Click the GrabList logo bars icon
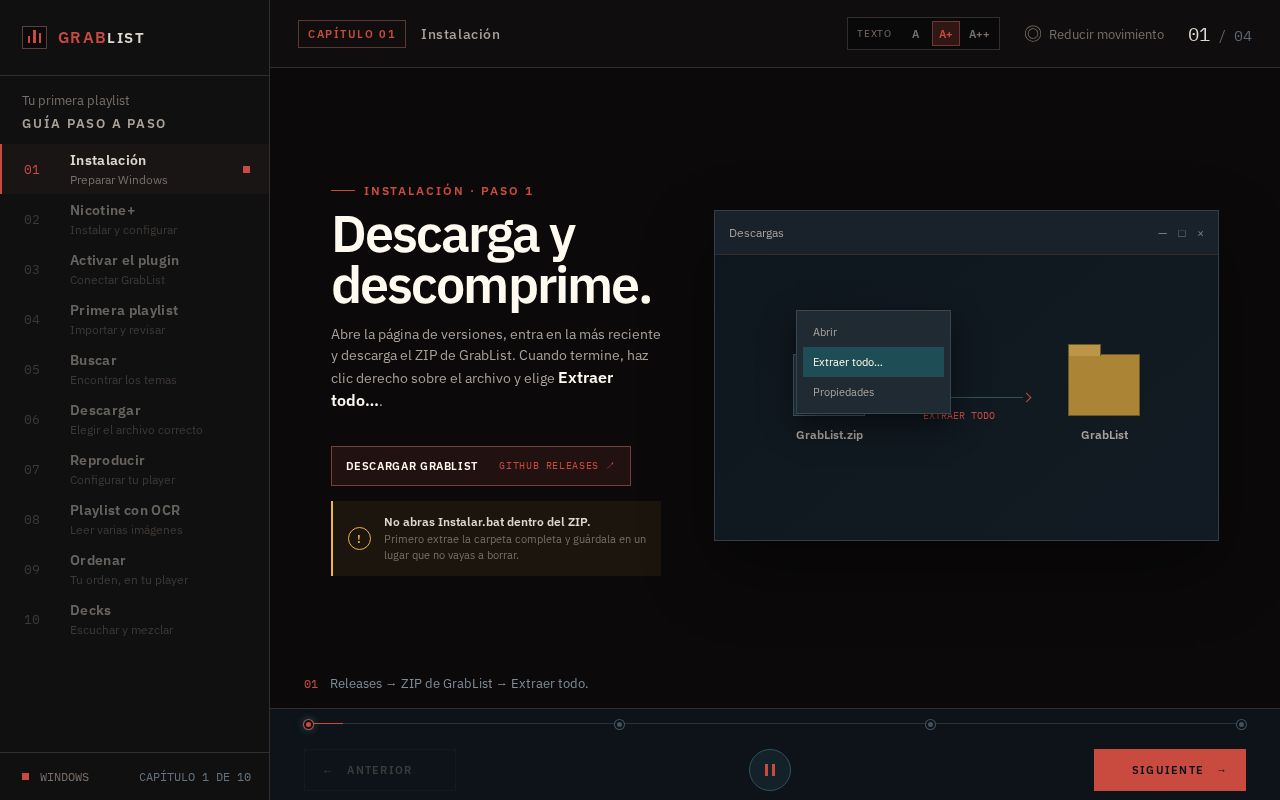Viewport: 1280px width, 800px height. 34,38
